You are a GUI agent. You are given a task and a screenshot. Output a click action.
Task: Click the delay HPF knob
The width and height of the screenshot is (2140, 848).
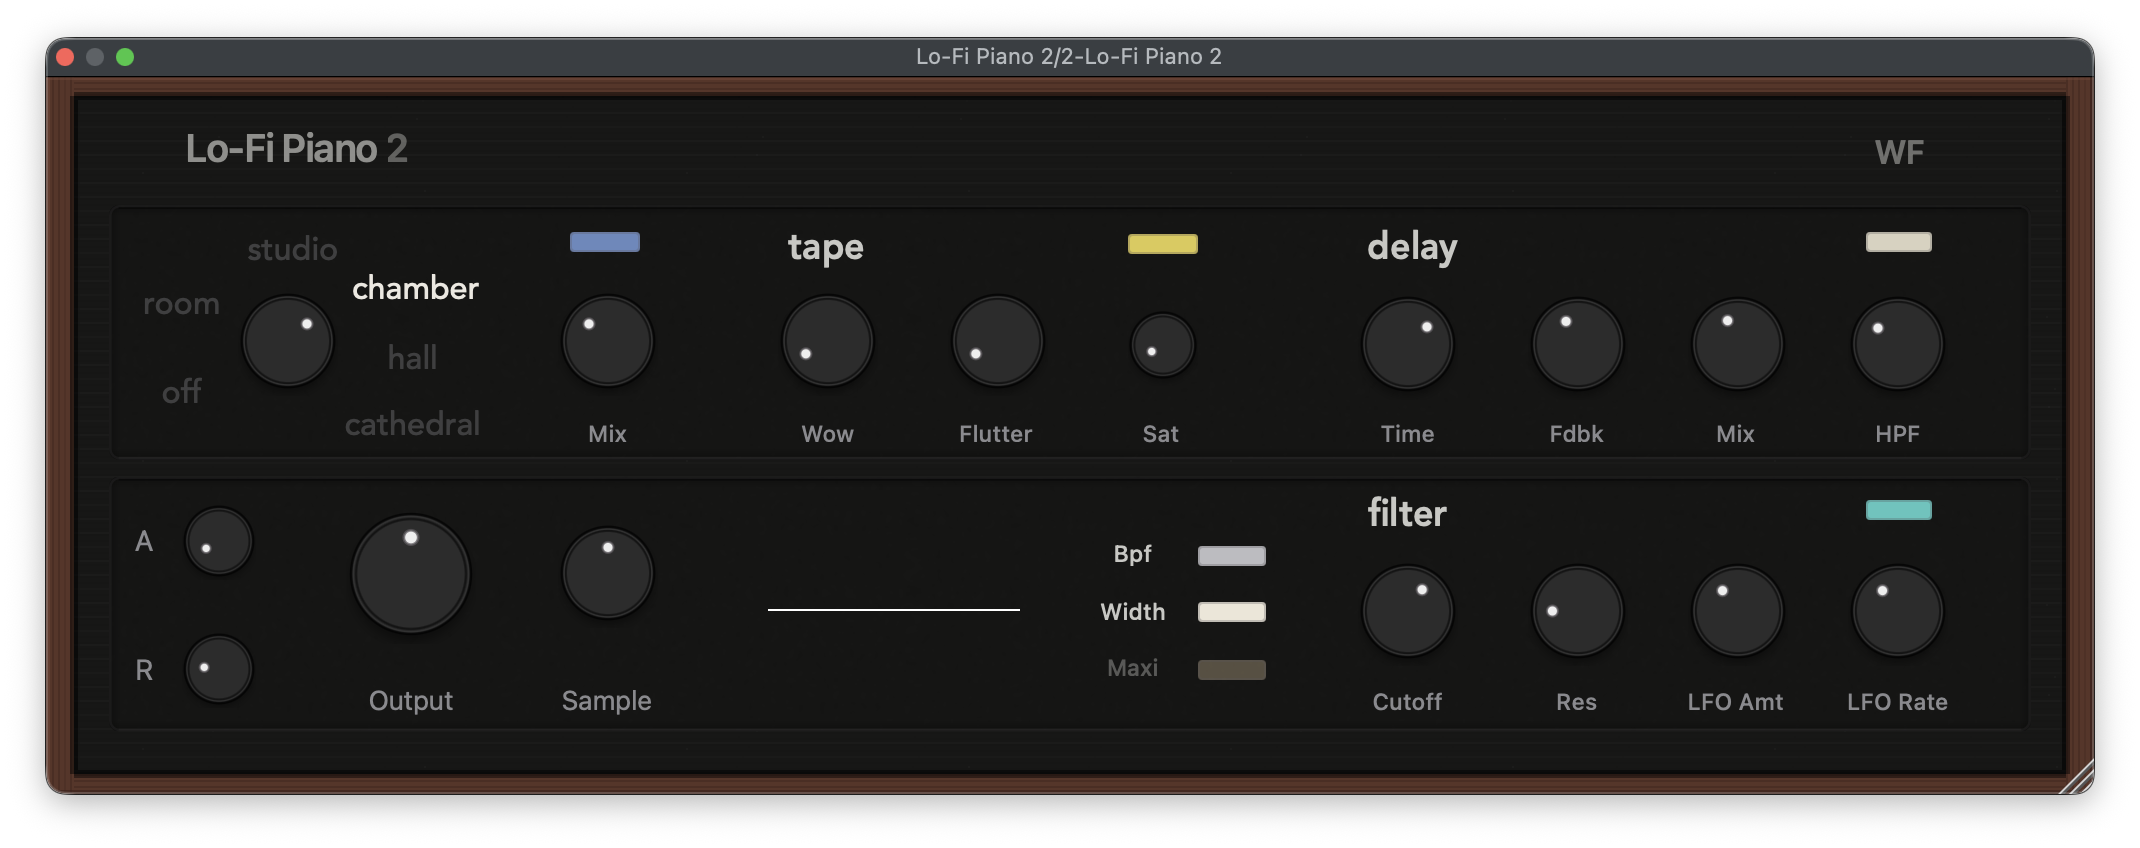point(1898,344)
